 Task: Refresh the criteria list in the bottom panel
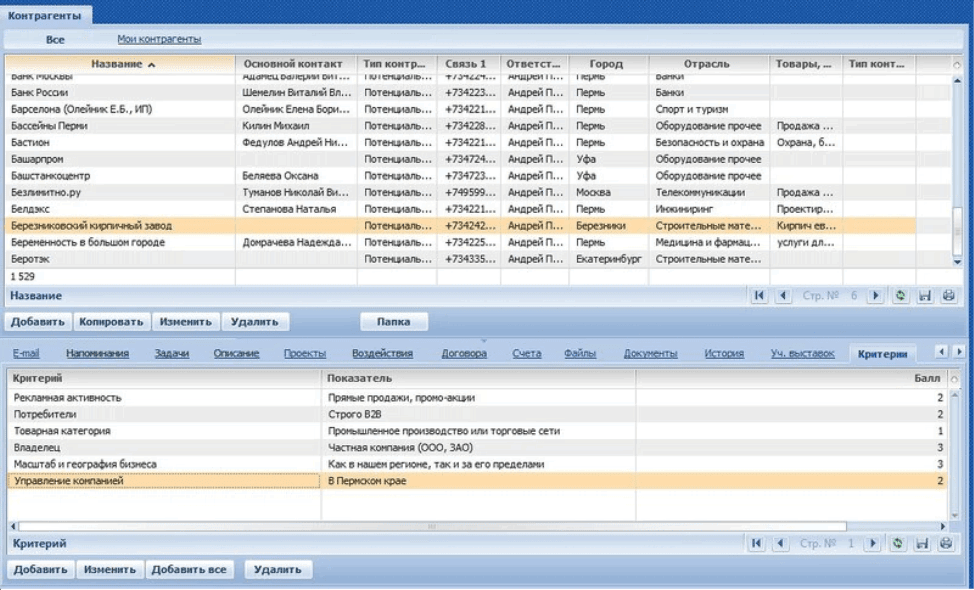pos(899,543)
